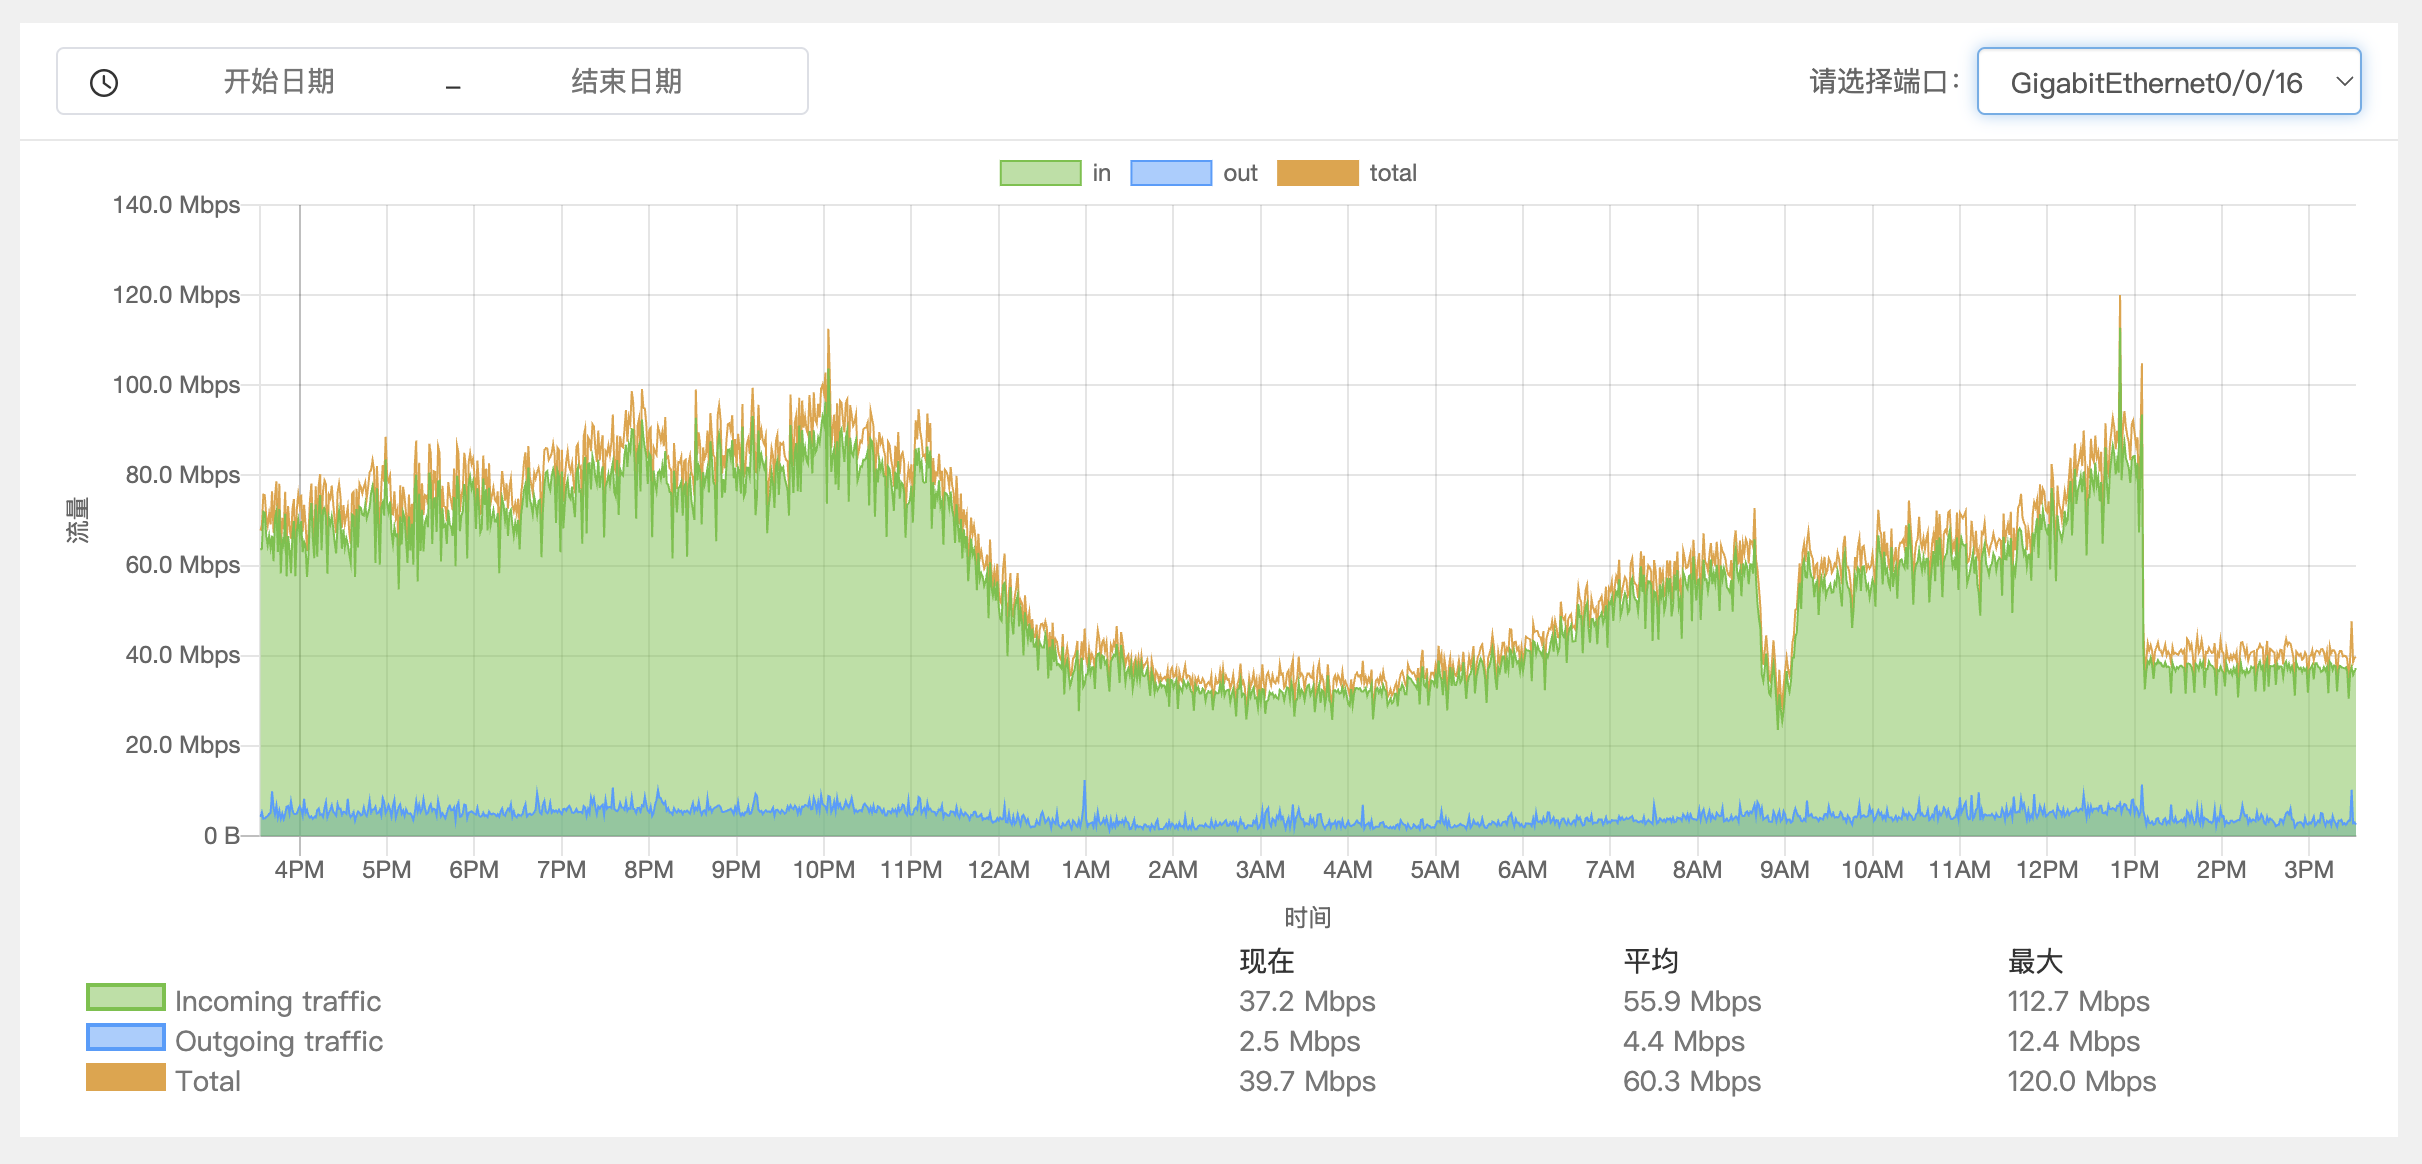Click the 'out' legend label
Screen dimensions: 2422x1164
[x=1240, y=173]
